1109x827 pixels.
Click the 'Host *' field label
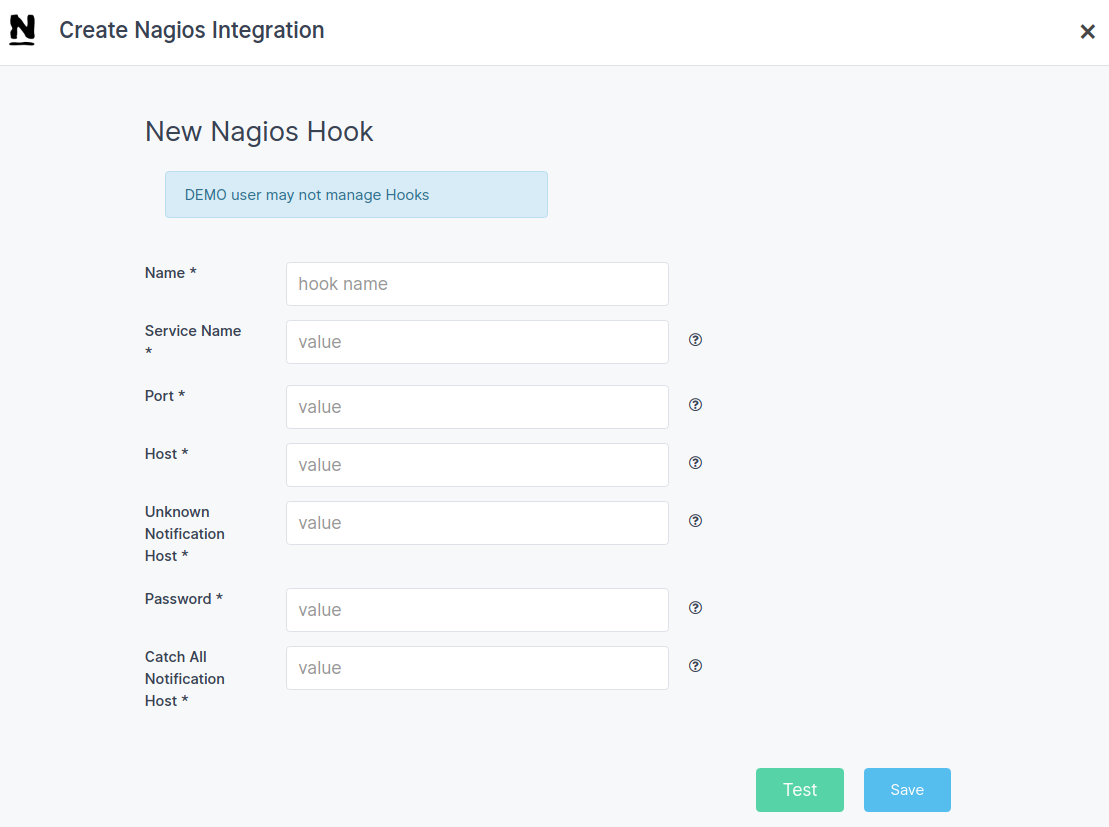[x=166, y=454]
